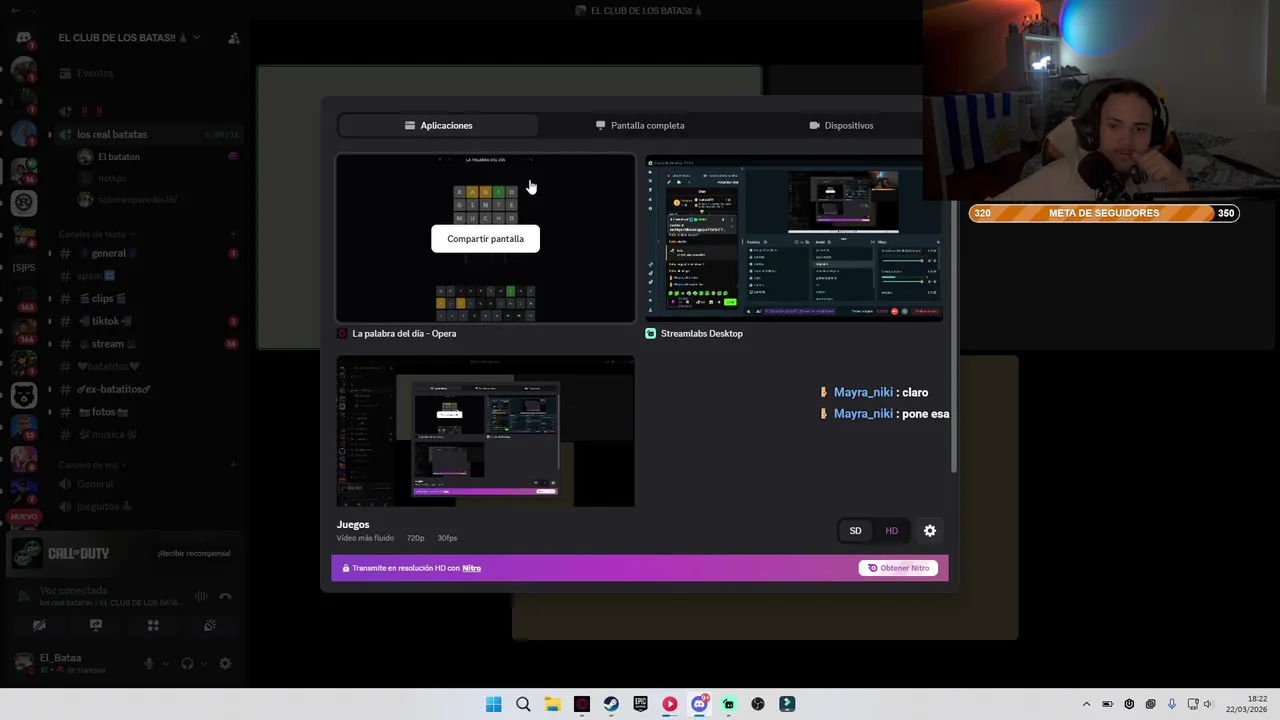Click the invite members icon by server name
Viewport: 1280px width, 720px height.
pos(233,38)
